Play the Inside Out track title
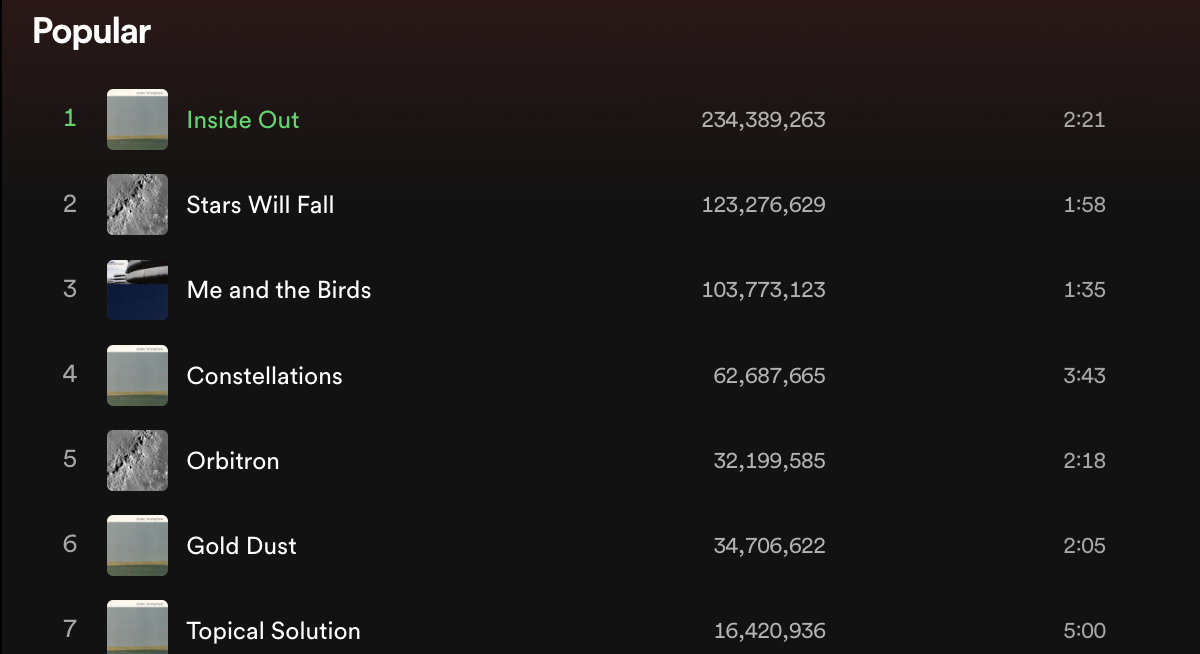Image resolution: width=1200 pixels, height=654 pixels. 243,120
